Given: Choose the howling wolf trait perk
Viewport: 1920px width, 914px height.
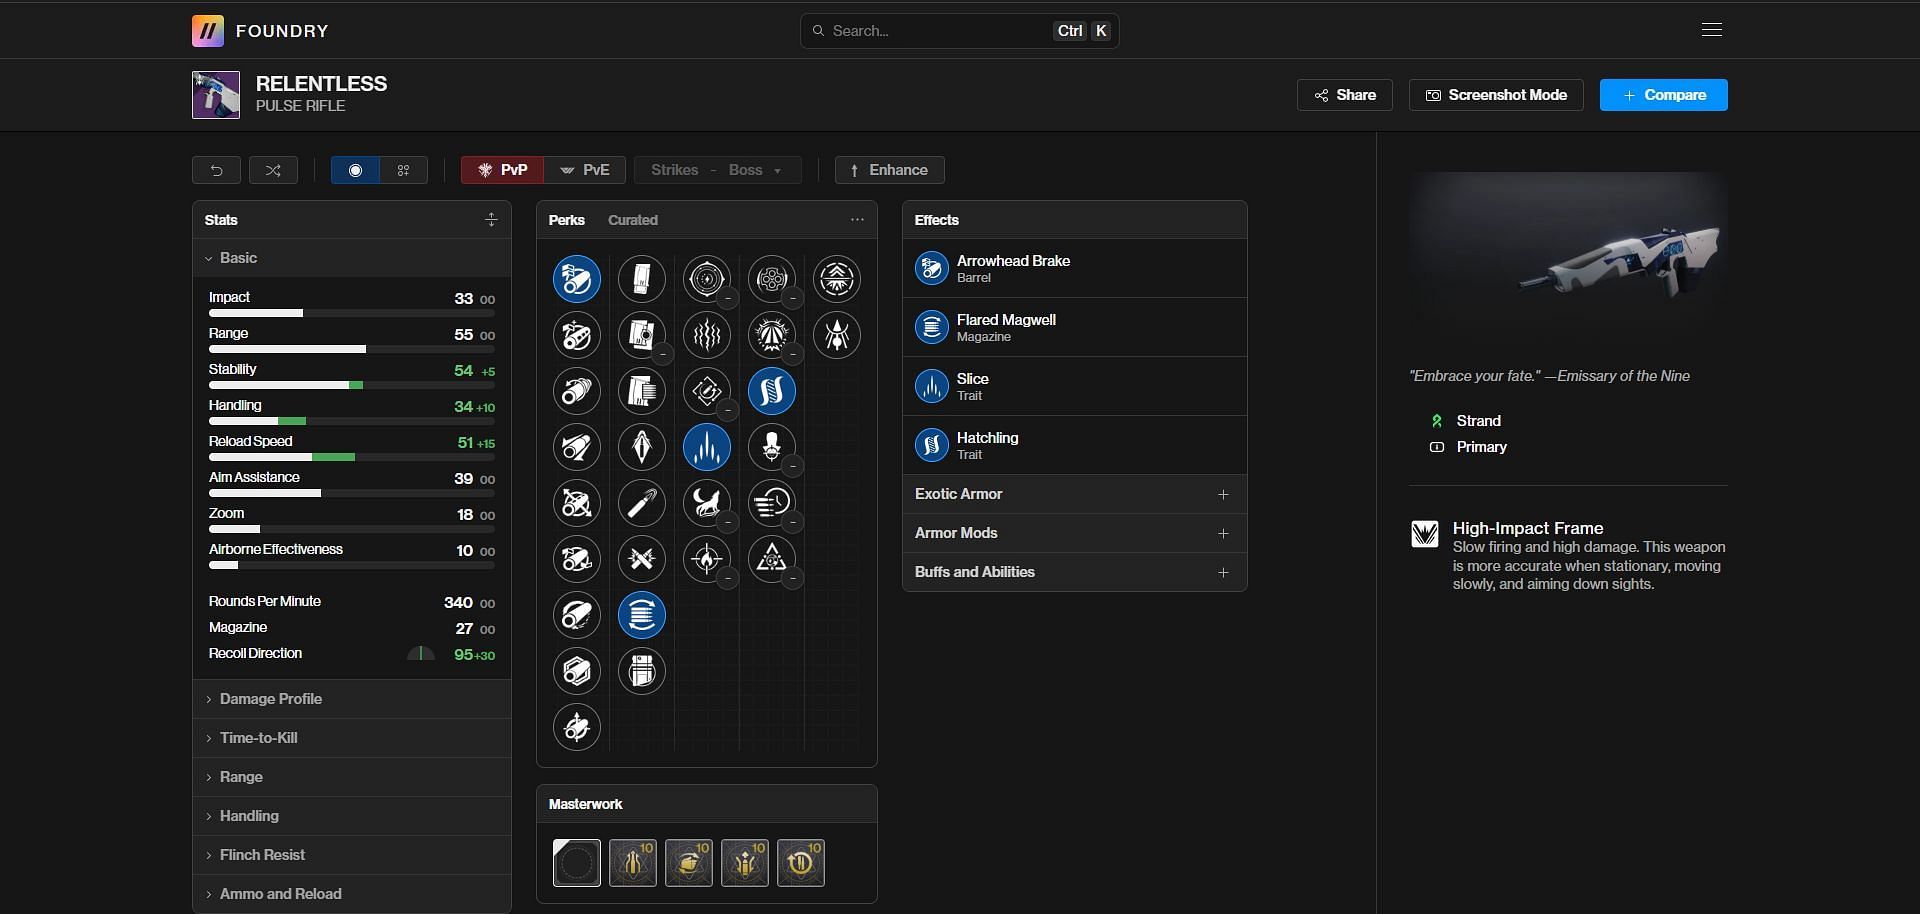Looking at the screenshot, I should tap(707, 503).
